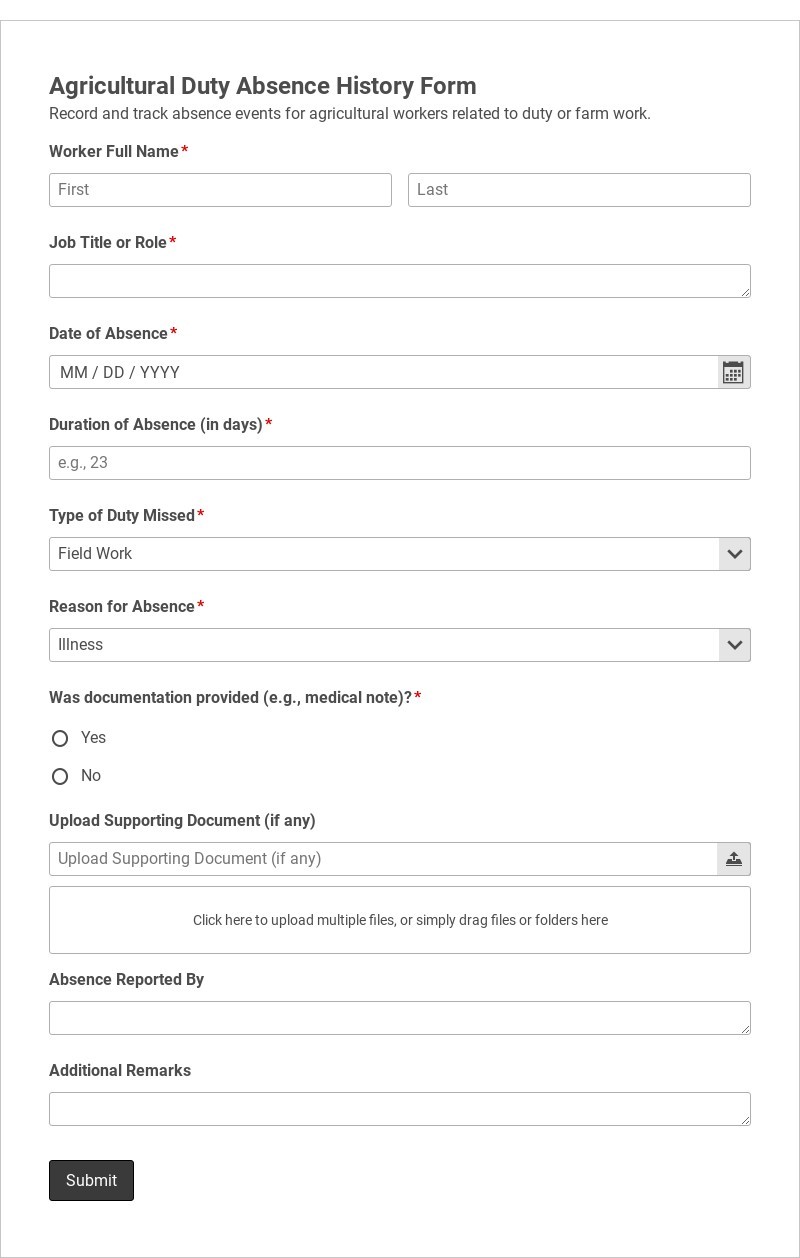800x1258 pixels.
Task: Click the 'Reason for Absence' label
Action: 122,606
